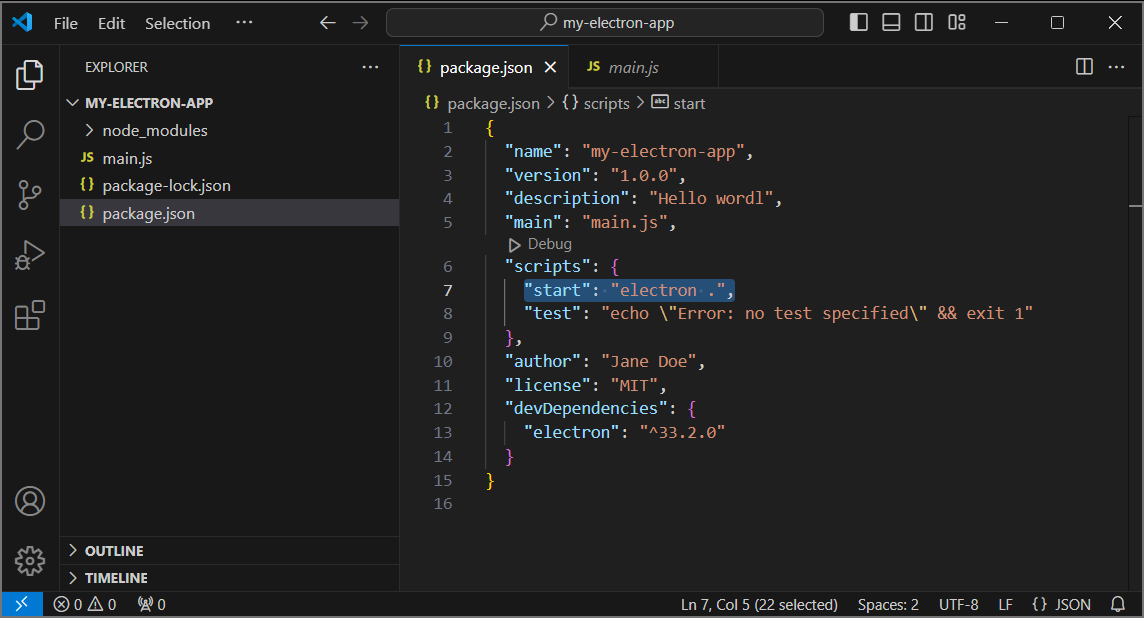Screen dimensions: 1144x618
Task: Open the Run and Debug view
Action: point(30,255)
